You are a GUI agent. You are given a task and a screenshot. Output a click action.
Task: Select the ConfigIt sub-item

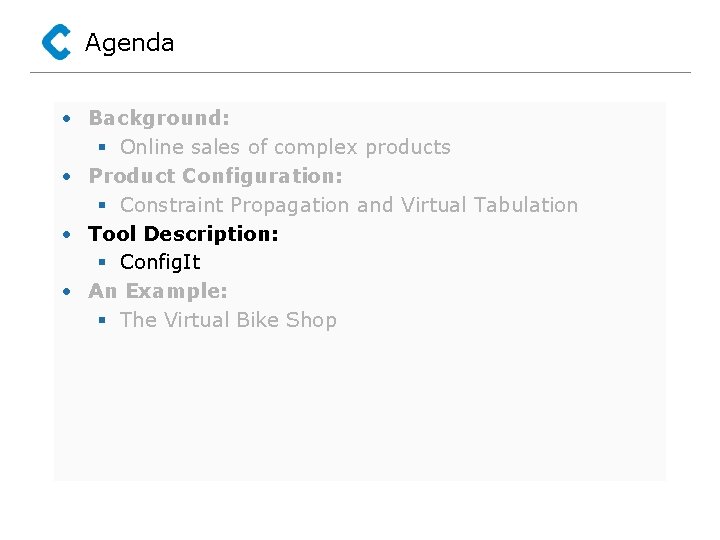tap(160, 263)
